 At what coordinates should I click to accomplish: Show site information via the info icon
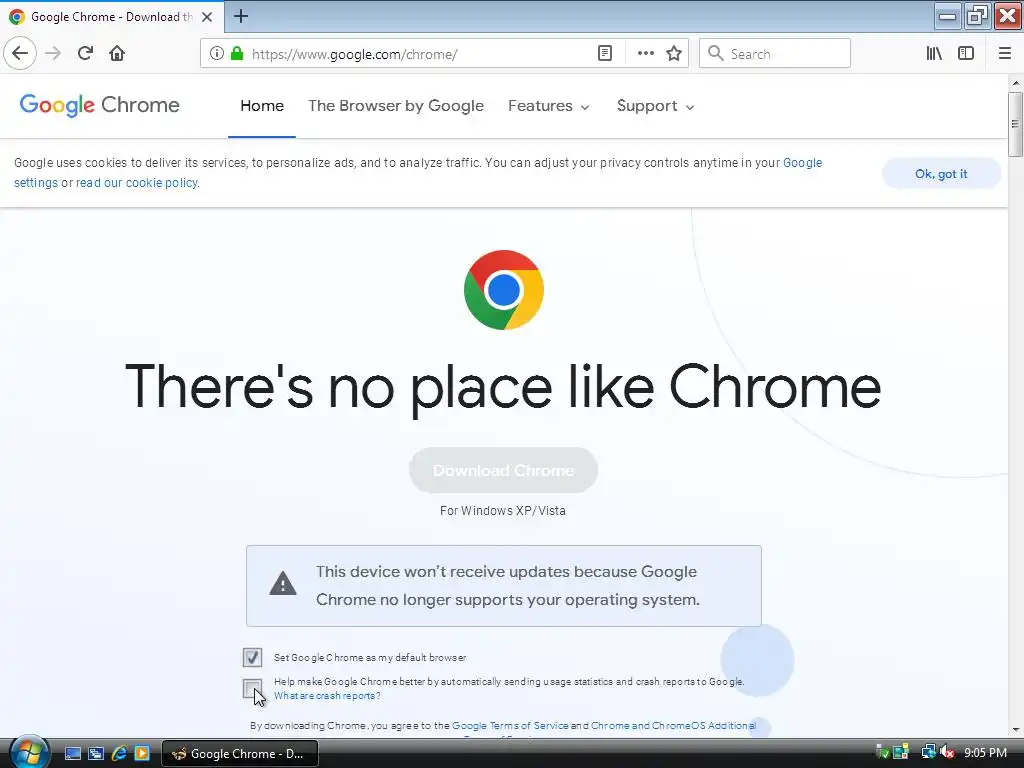tap(217, 54)
